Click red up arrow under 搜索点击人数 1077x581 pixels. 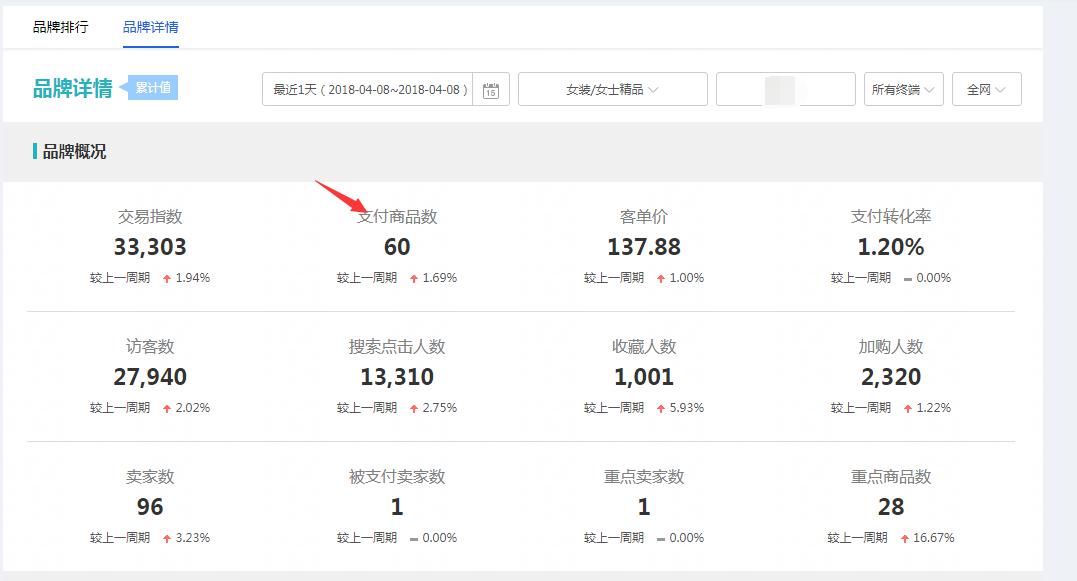click(414, 408)
